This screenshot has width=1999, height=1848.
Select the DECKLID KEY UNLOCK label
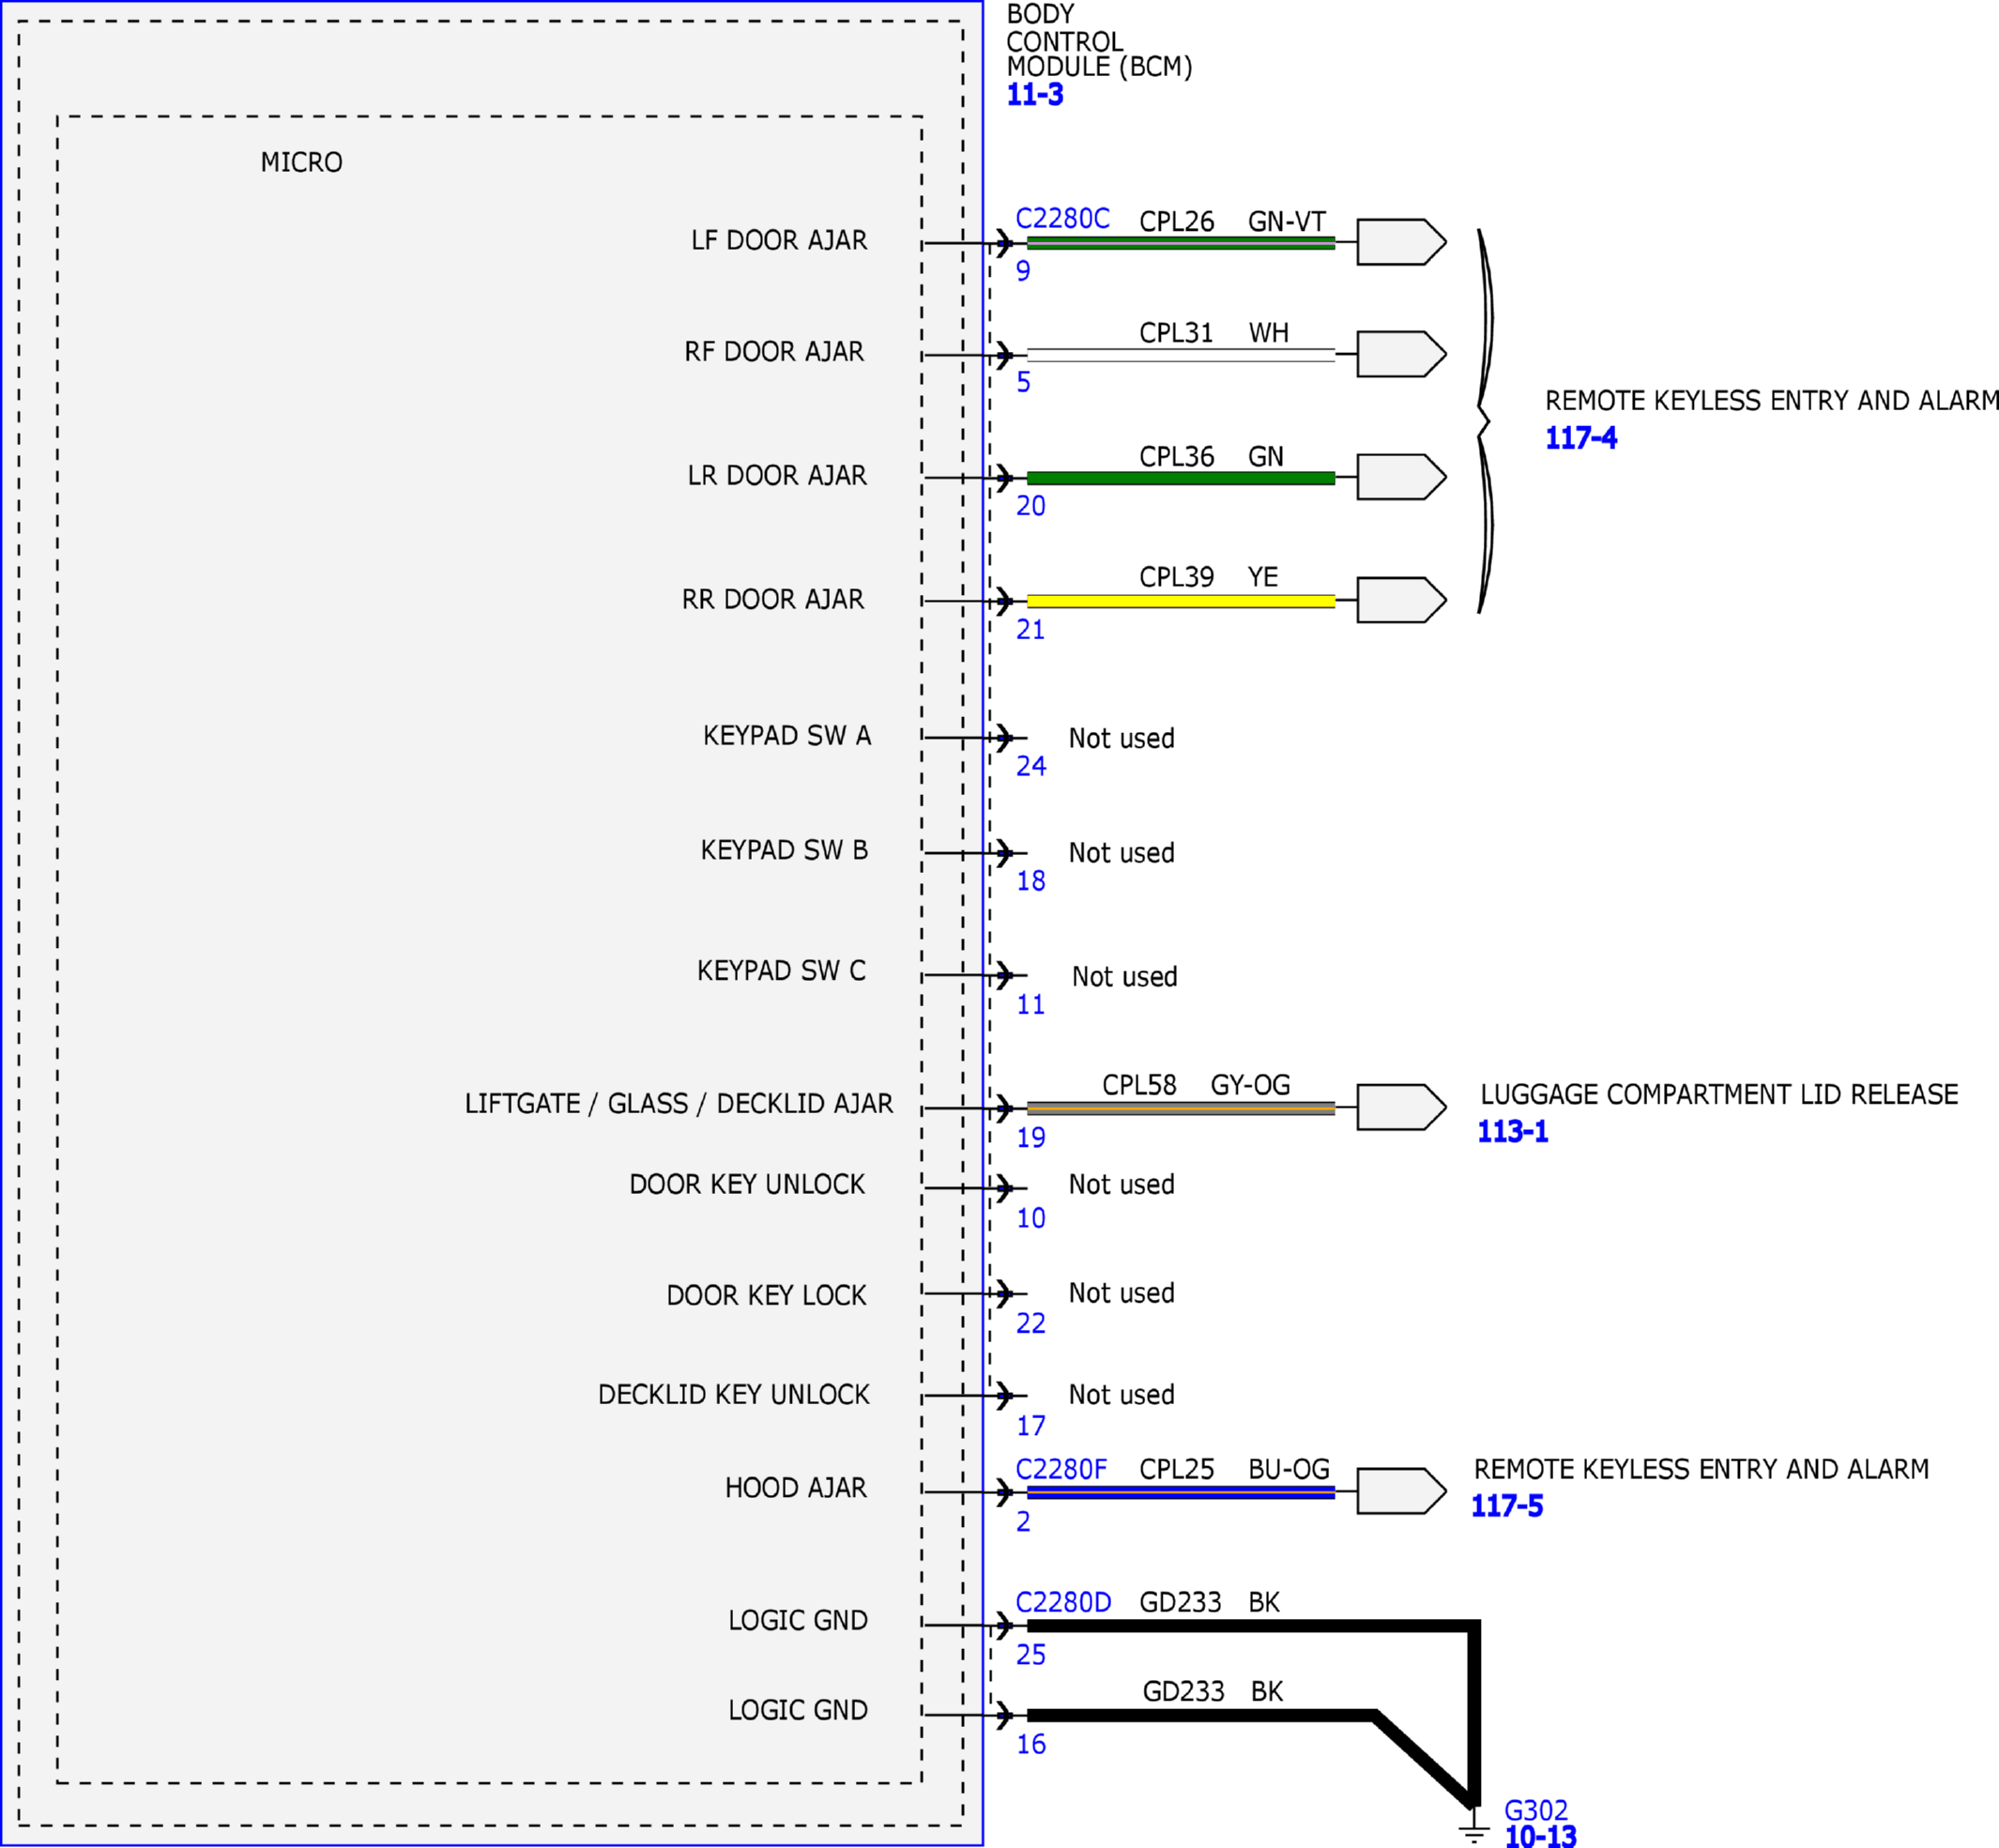[733, 1395]
